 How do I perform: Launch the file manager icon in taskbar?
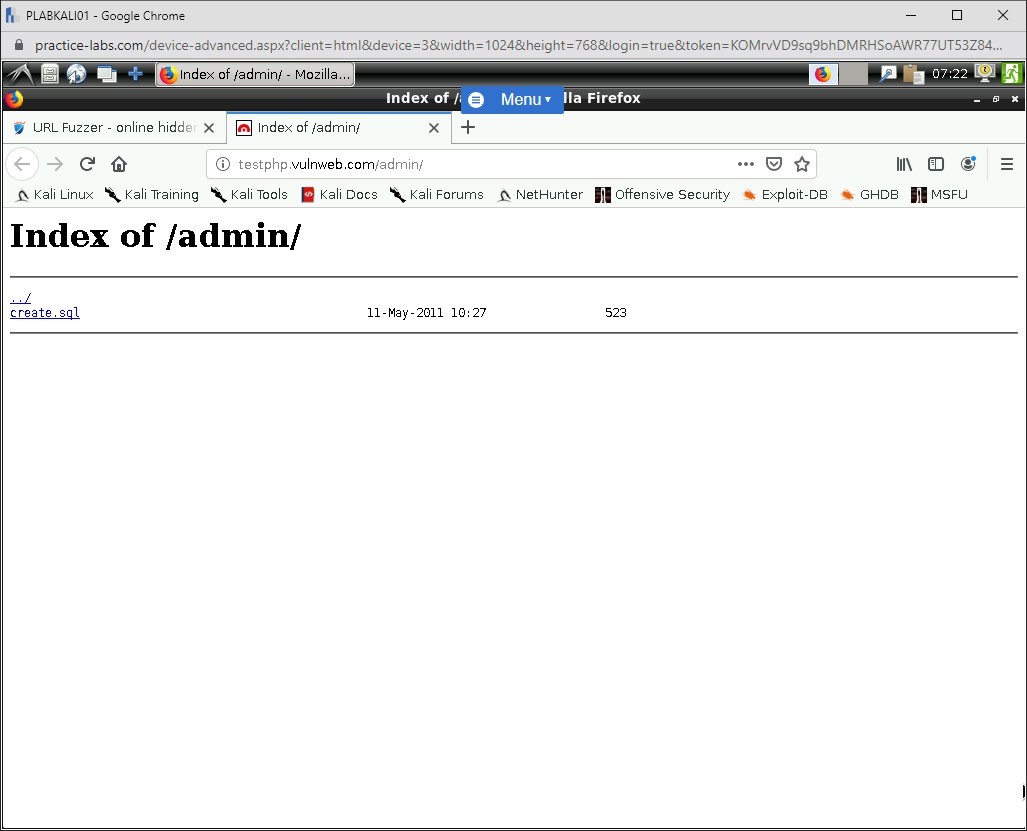tap(49, 74)
